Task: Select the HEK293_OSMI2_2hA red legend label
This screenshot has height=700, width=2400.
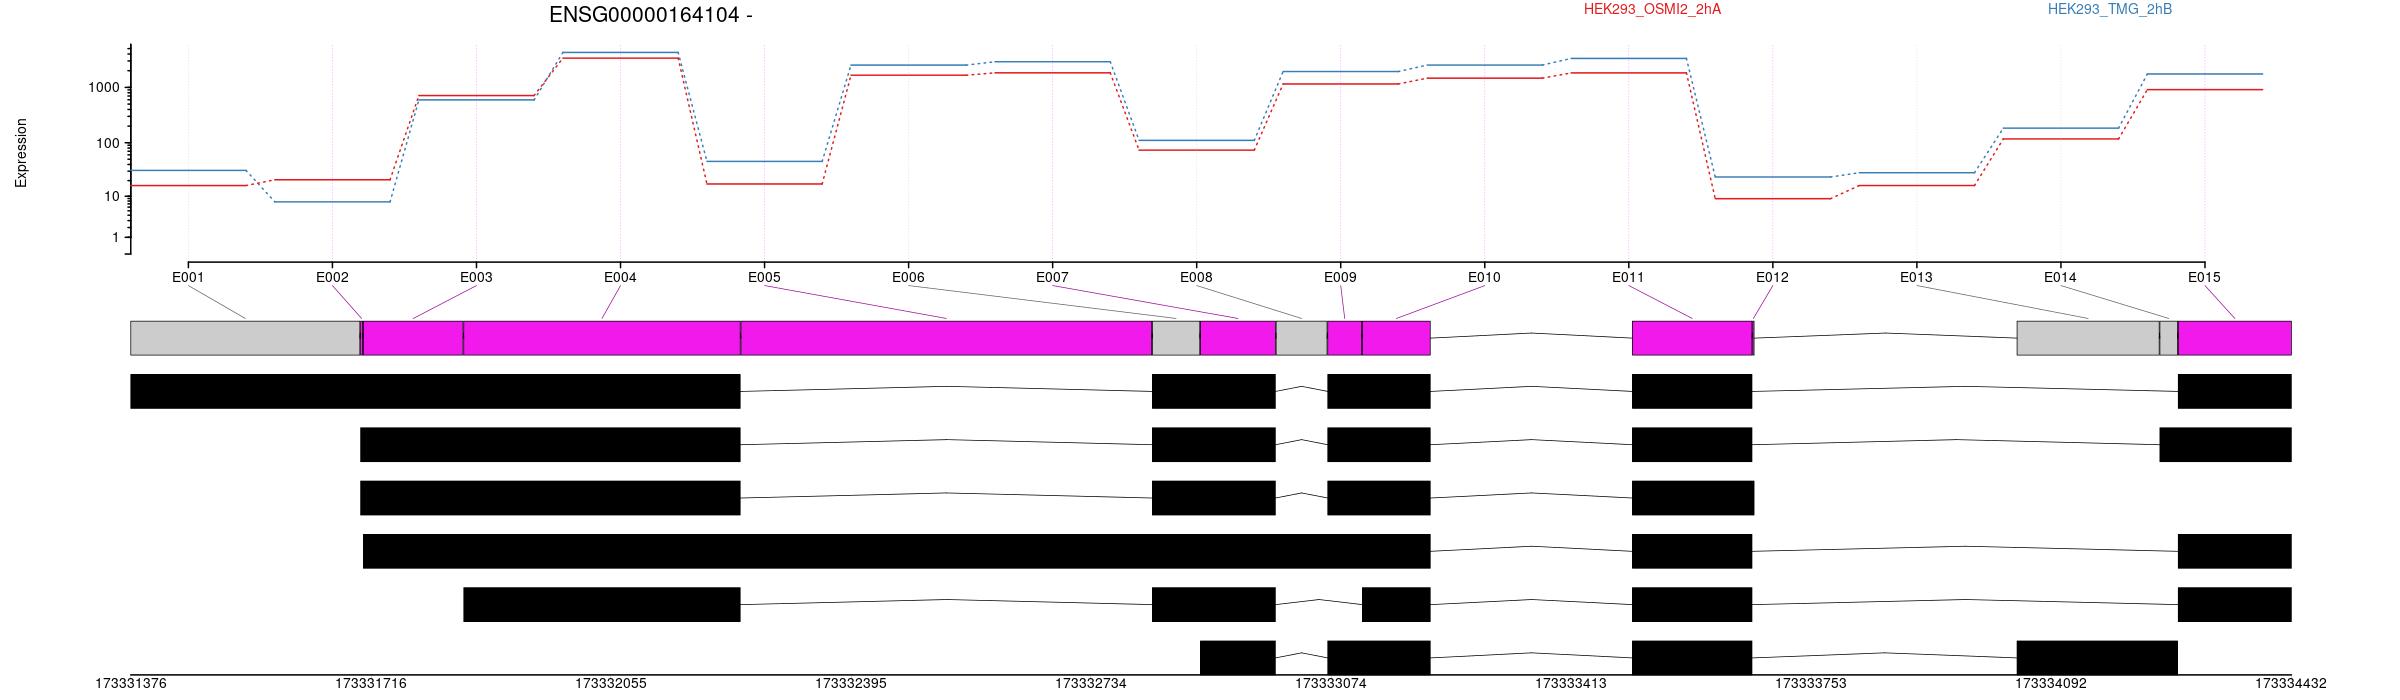Action: tap(1652, 9)
